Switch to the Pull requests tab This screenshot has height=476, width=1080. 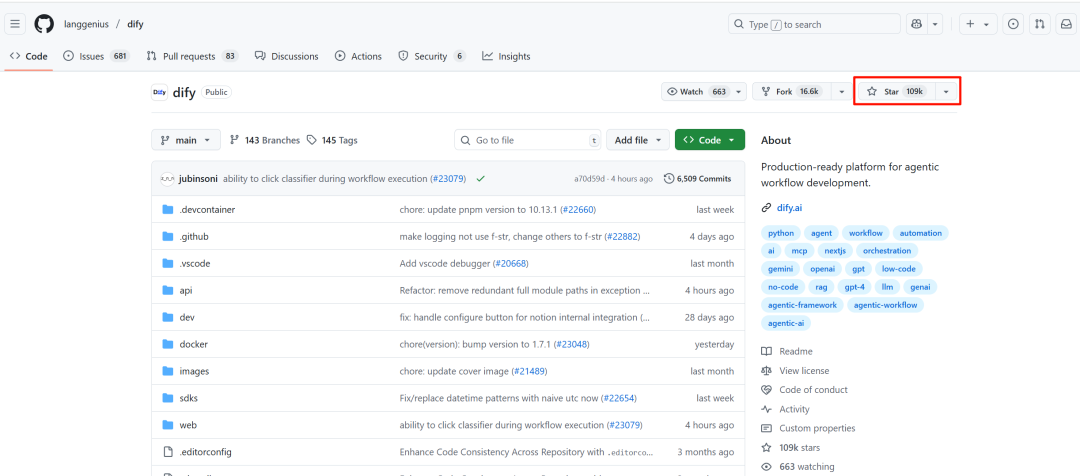pos(192,56)
